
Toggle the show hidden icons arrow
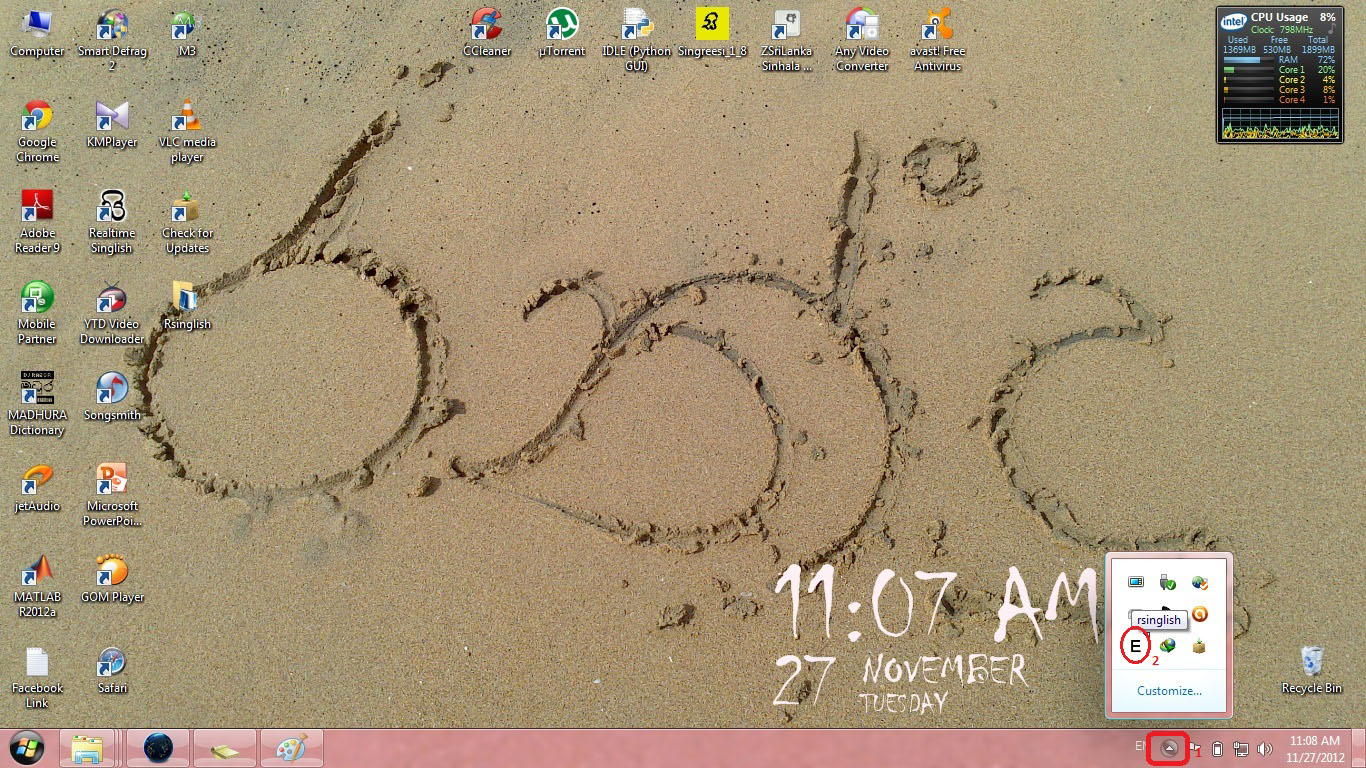point(1168,748)
